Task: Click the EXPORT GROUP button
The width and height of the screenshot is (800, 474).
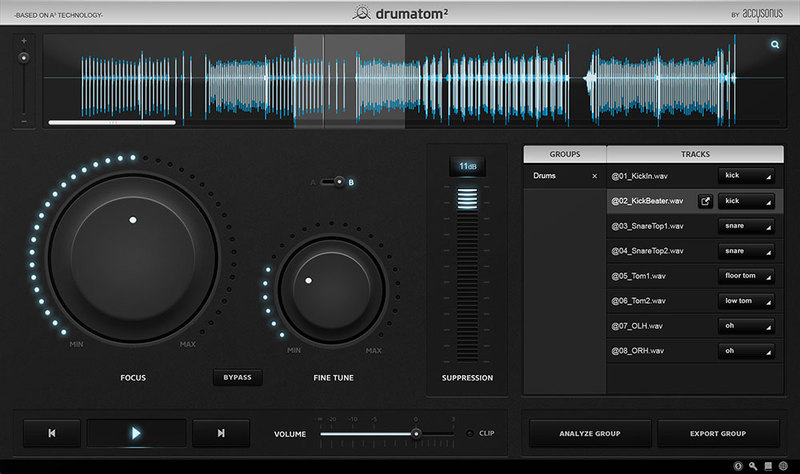Action: tap(718, 434)
